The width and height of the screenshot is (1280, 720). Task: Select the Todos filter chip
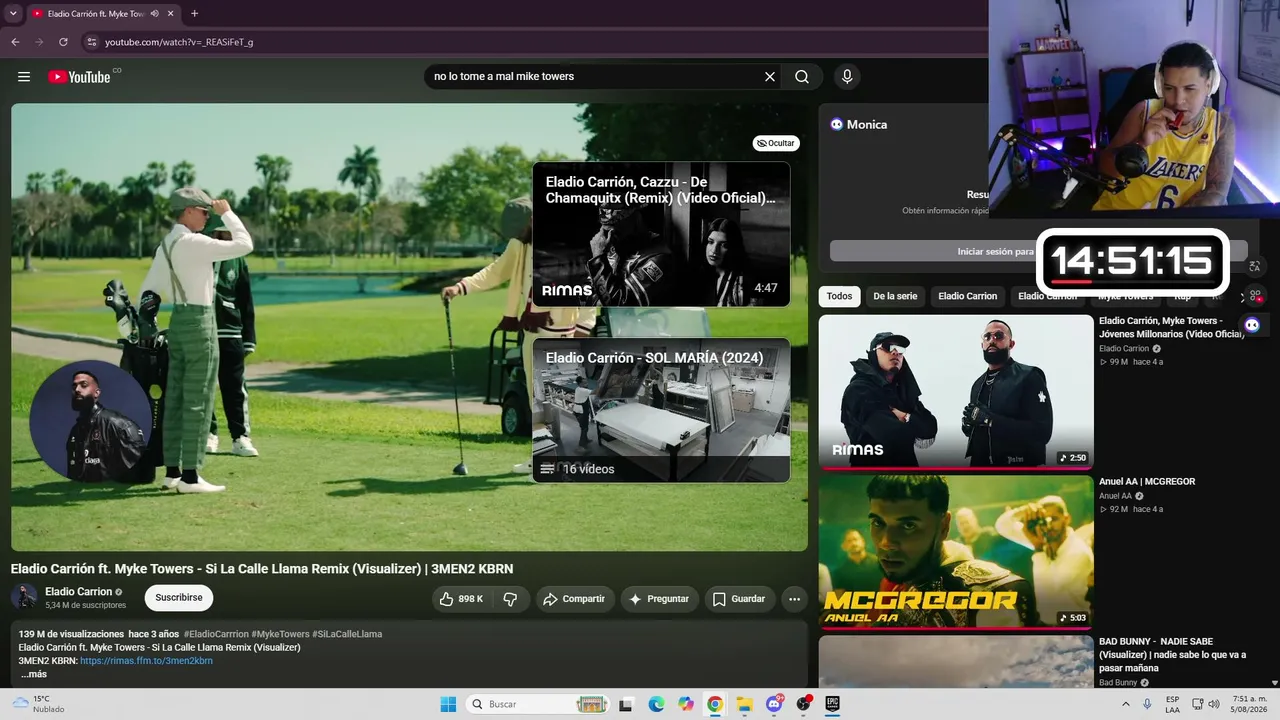coord(840,296)
